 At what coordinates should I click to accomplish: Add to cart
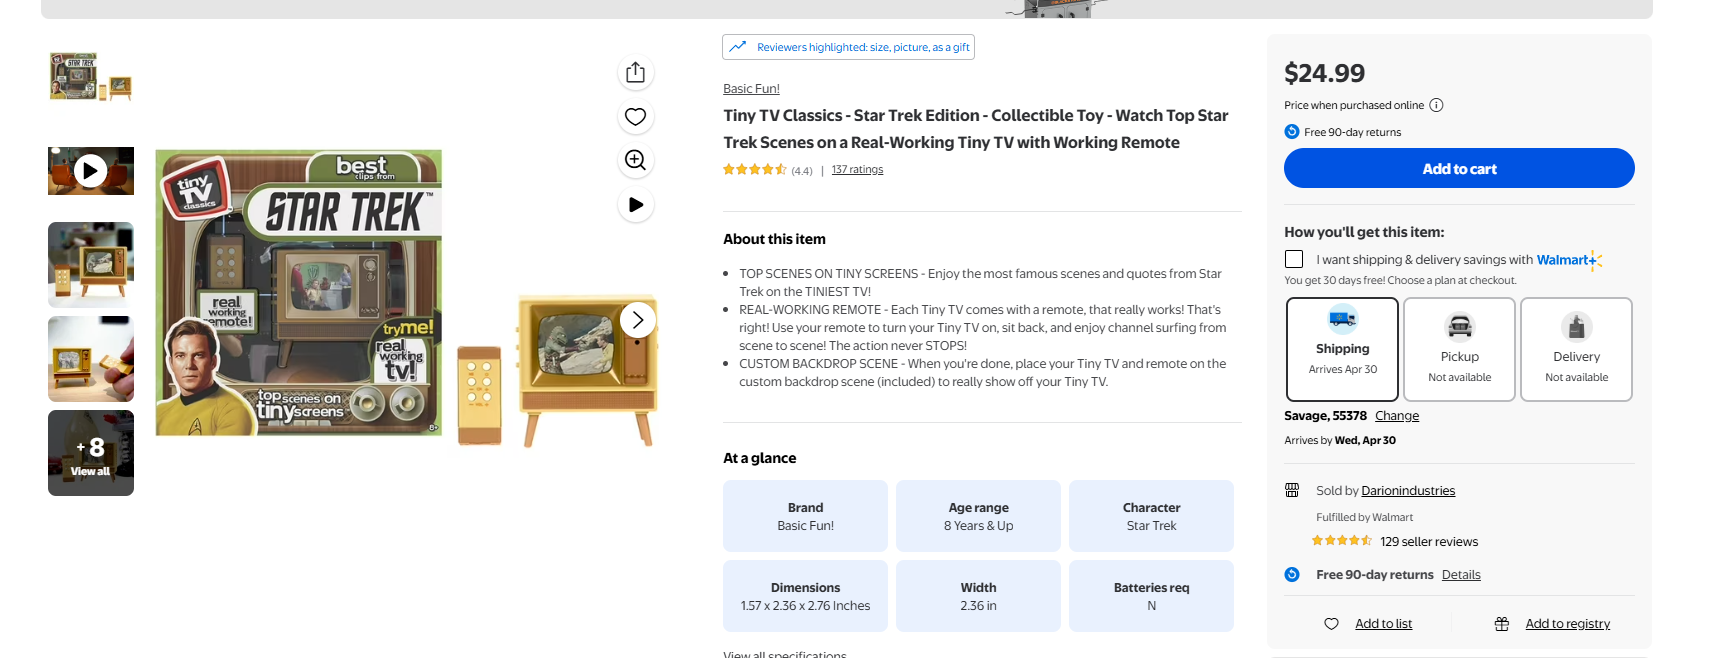pyautogui.click(x=1459, y=168)
